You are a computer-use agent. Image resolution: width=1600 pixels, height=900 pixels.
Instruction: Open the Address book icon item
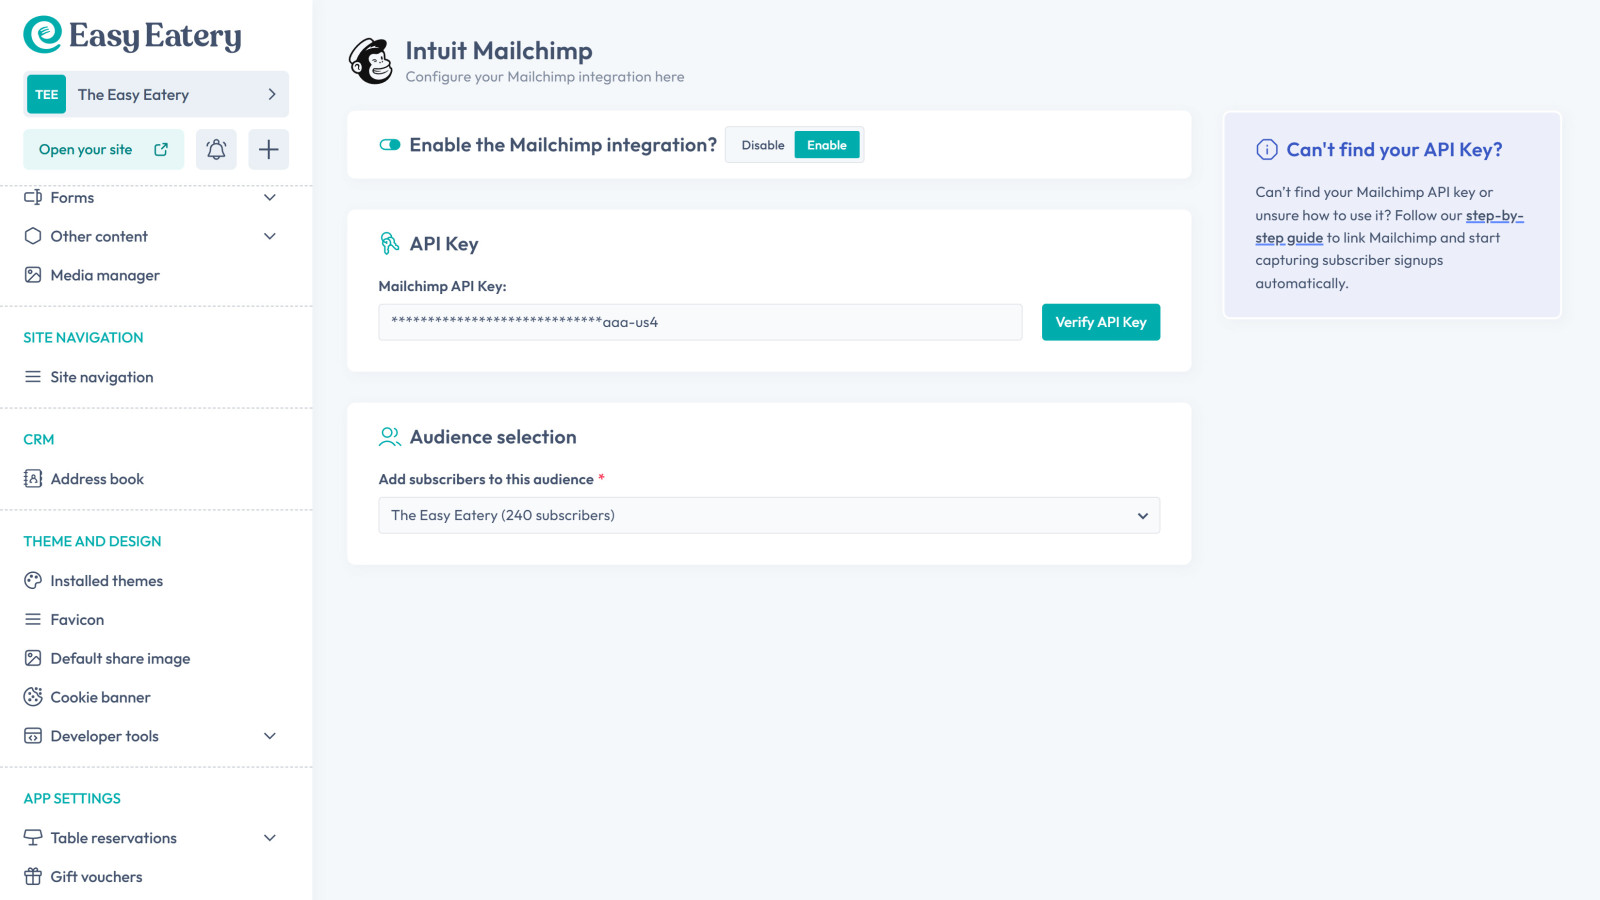click(x=33, y=479)
